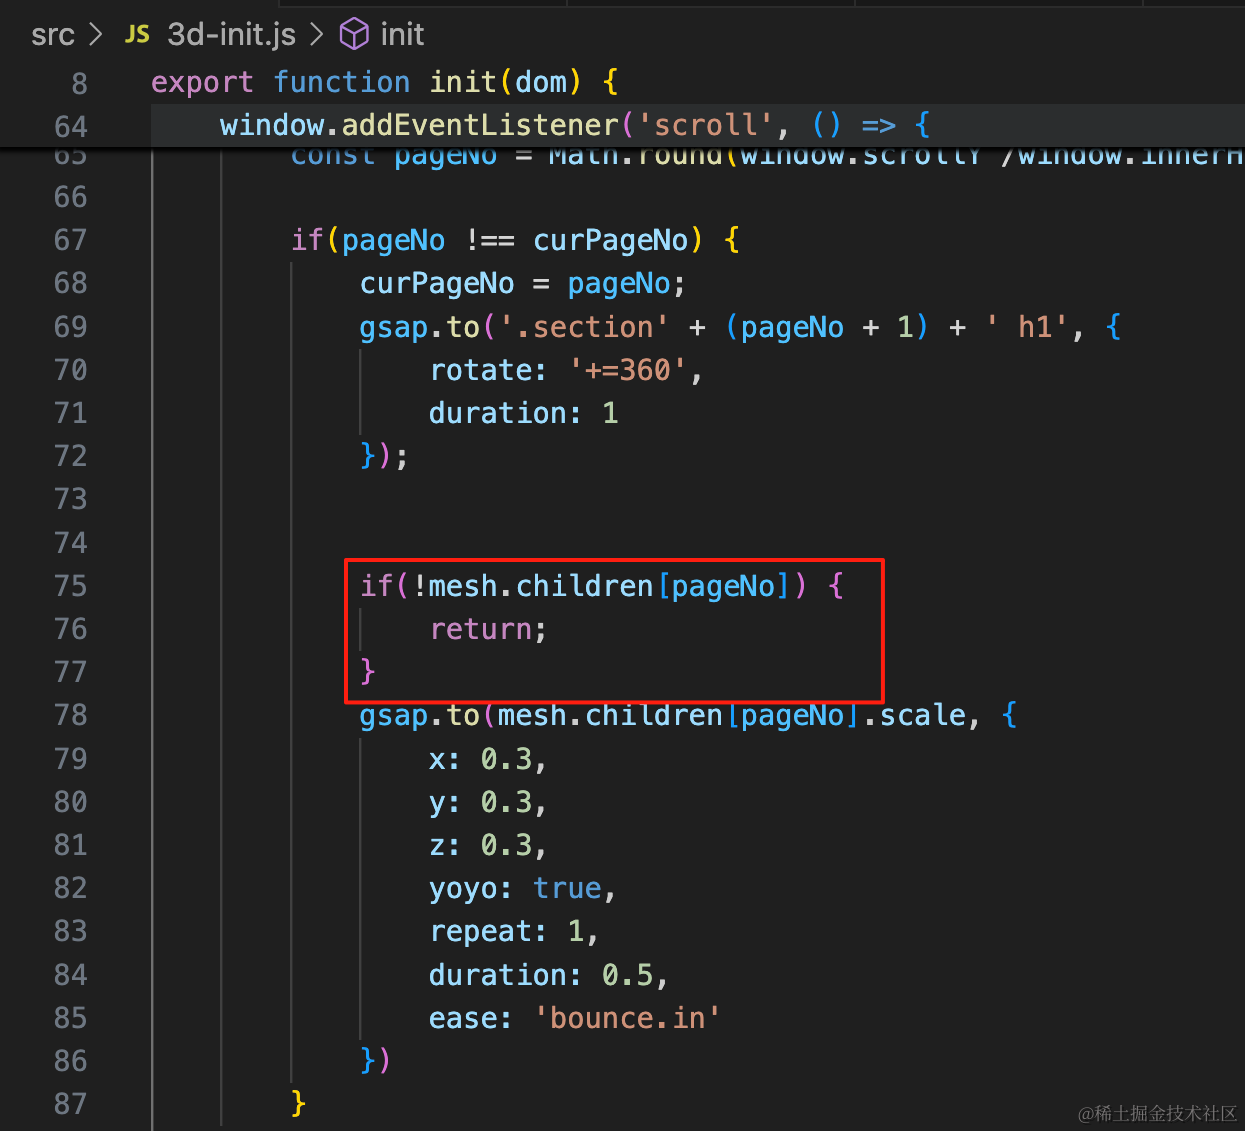Screen dimensions: 1246x1132
Task: Click the '});' closing on line 72
Action: [x=384, y=456]
